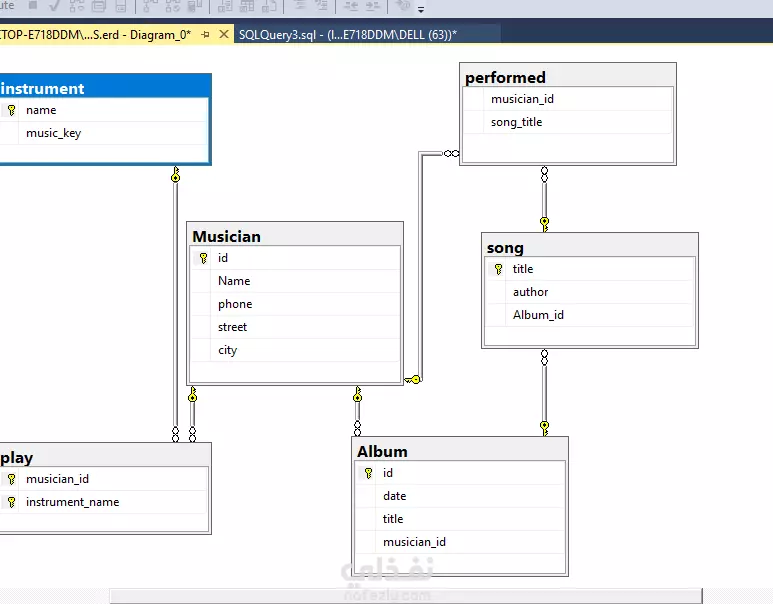The width and height of the screenshot is (773, 604).
Task: Select the song table header
Action: pos(590,247)
